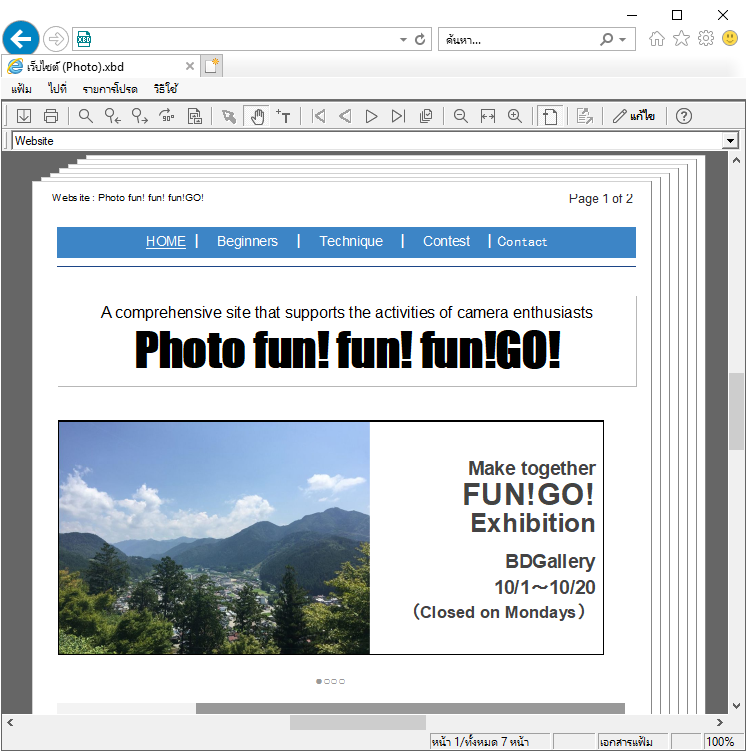This screenshot has height=752, width=747.
Task: Click the Print toolbar icon
Action: 51,116
